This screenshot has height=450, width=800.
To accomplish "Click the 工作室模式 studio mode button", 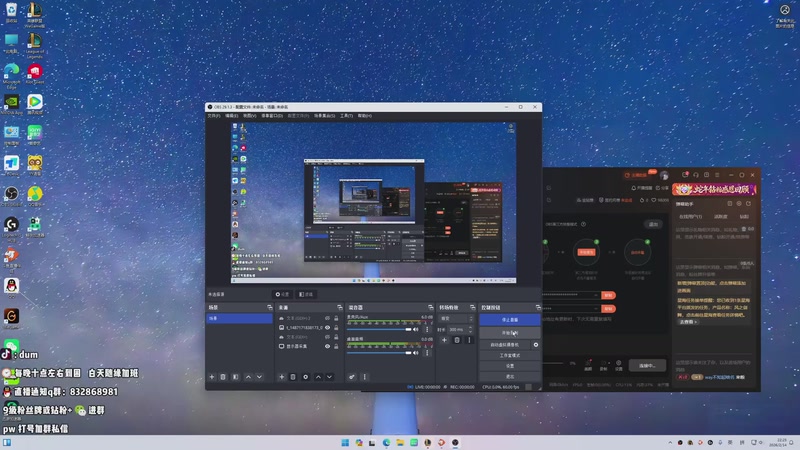I will (x=510, y=355).
